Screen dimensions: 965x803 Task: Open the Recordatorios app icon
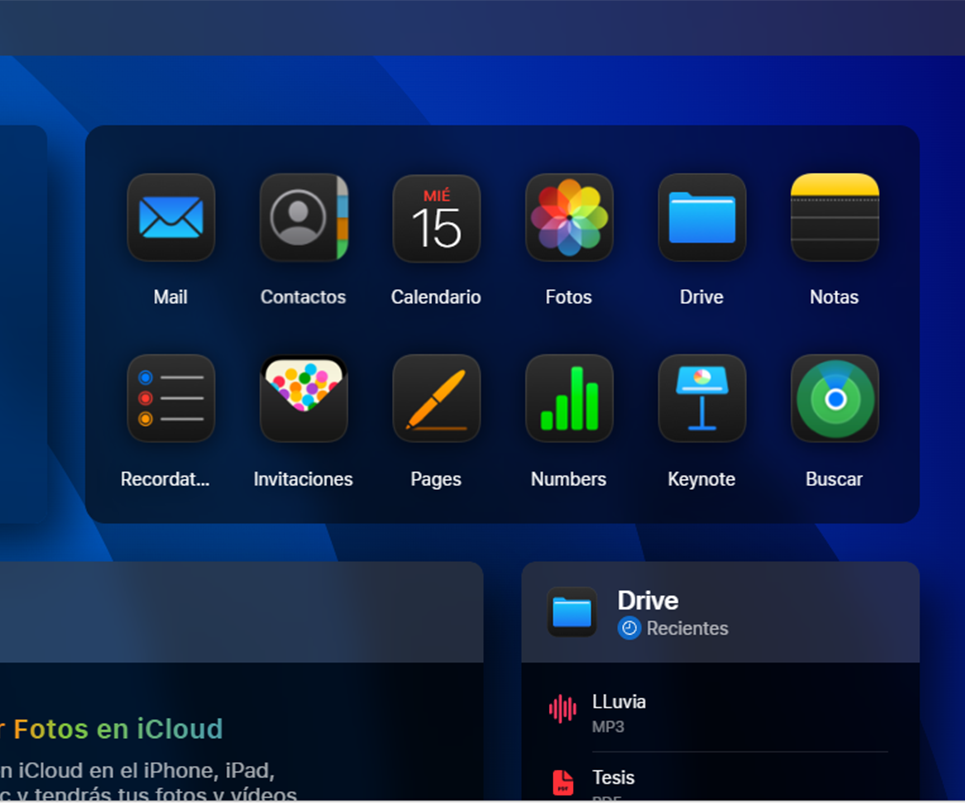click(x=171, y=398)
